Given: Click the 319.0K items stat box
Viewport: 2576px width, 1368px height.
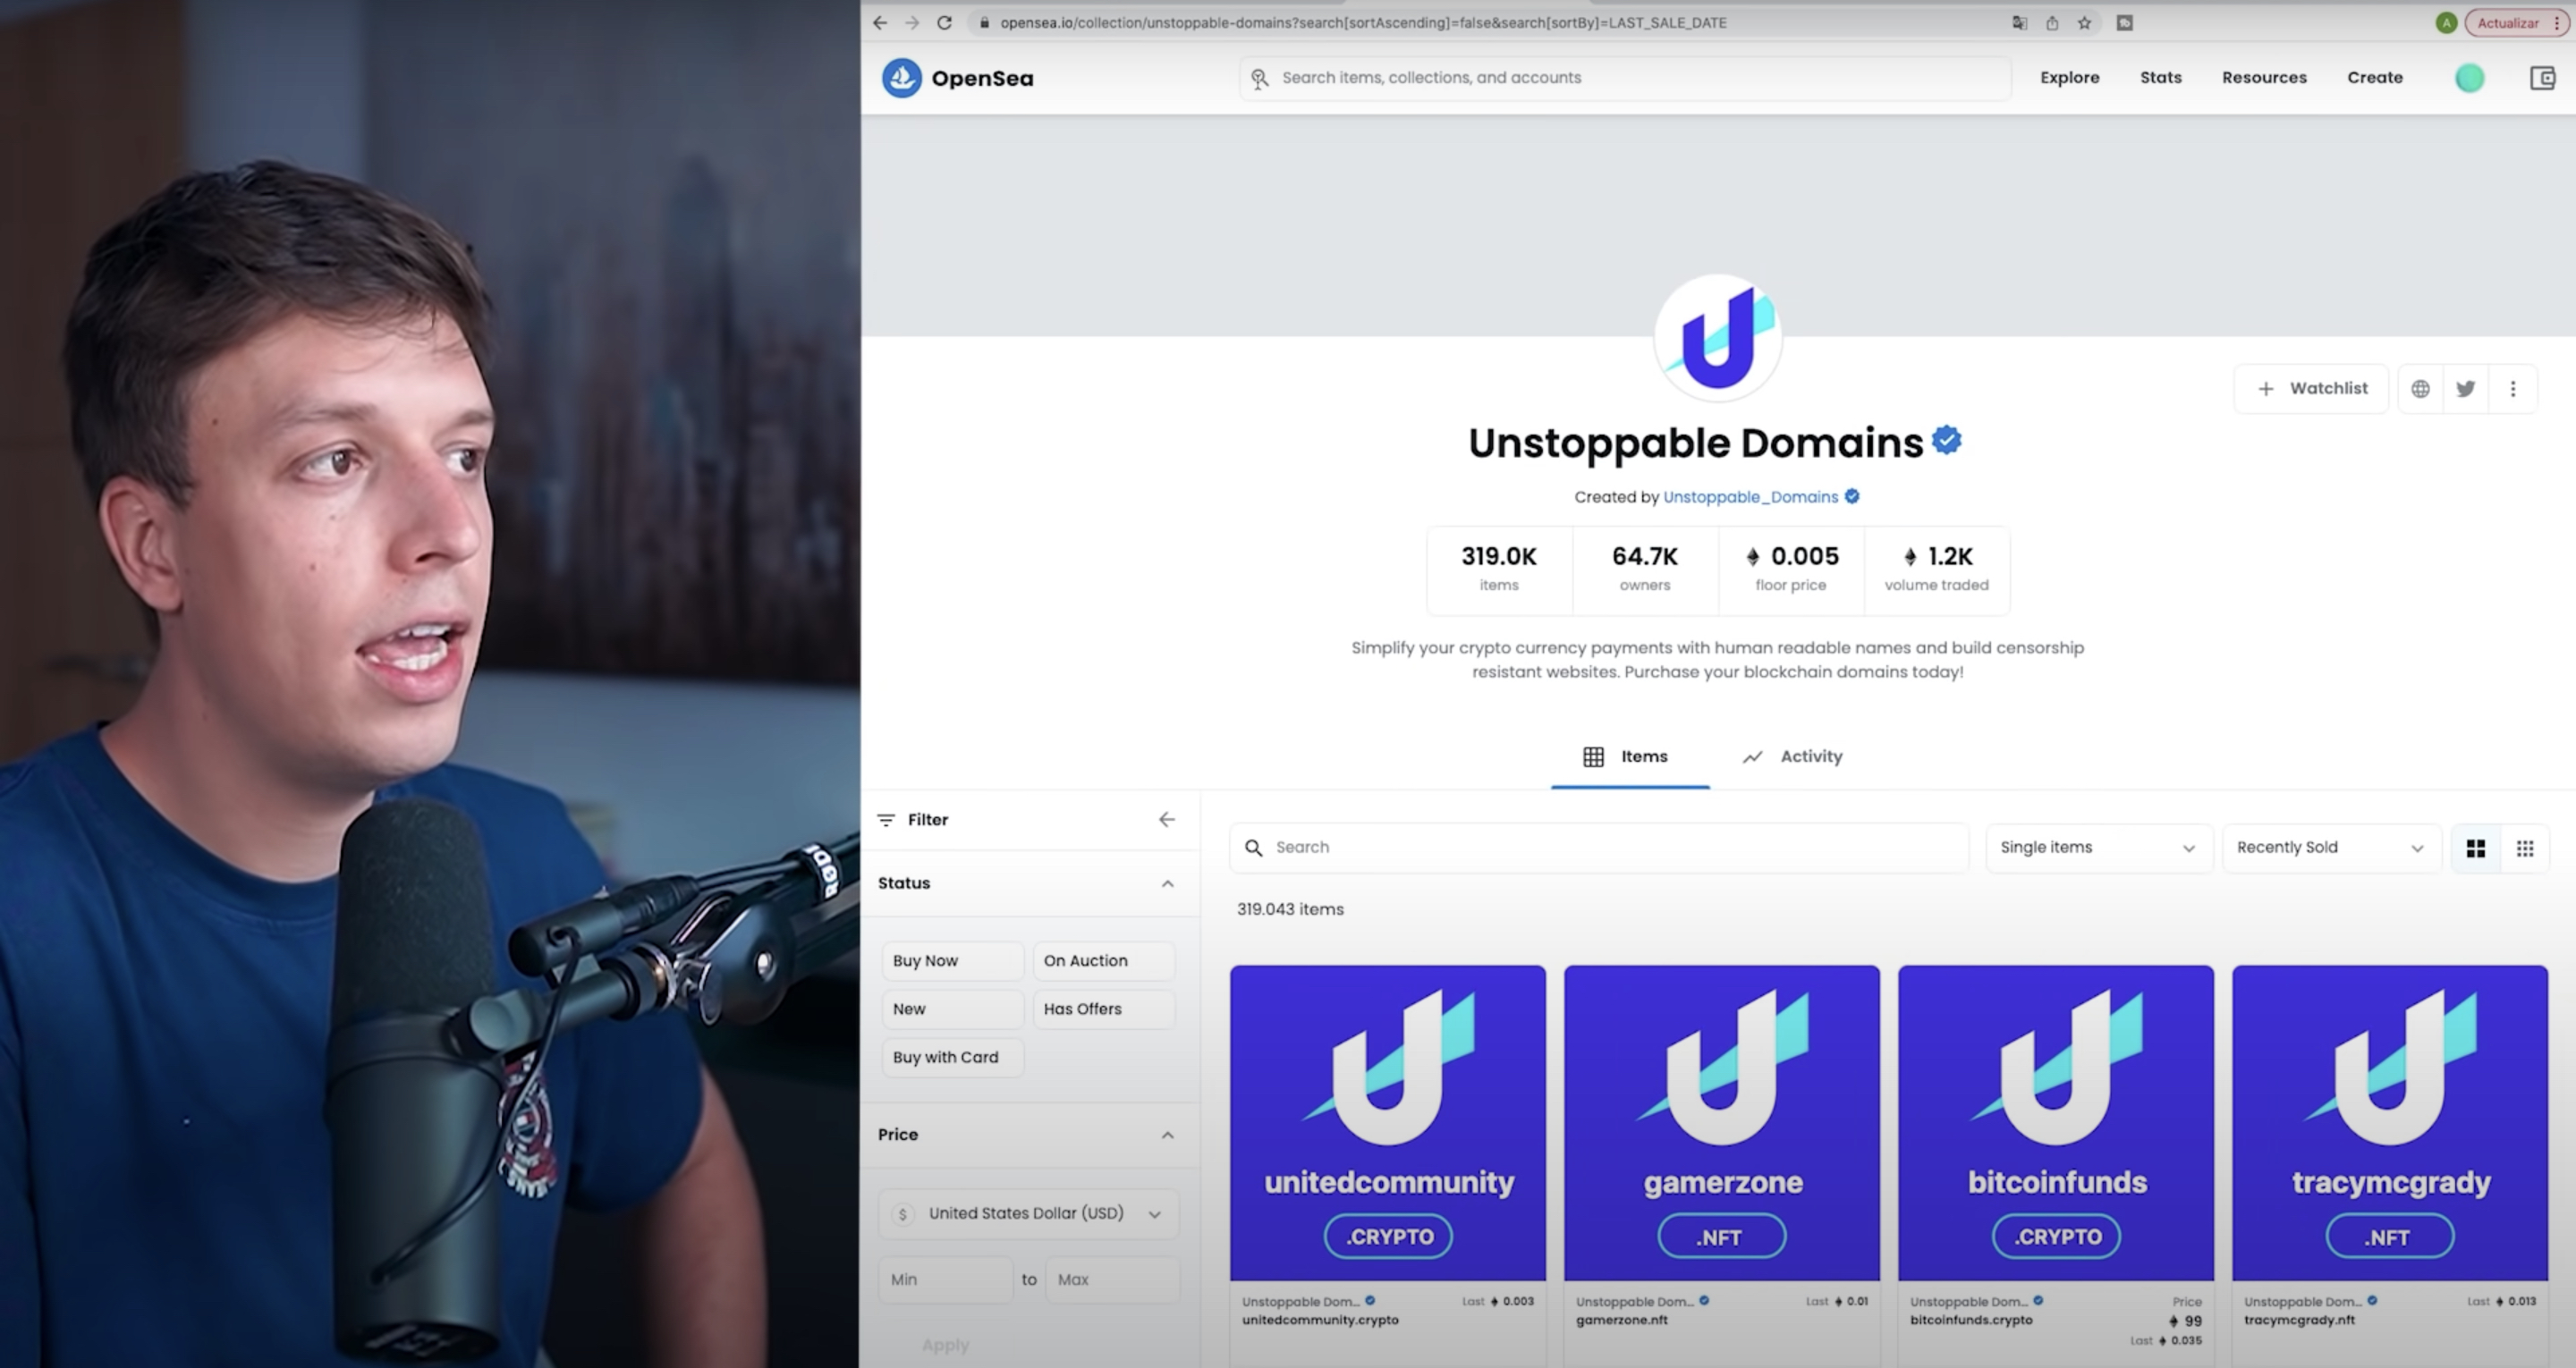Looking at the screenshot, I should tap(1499, 570).
